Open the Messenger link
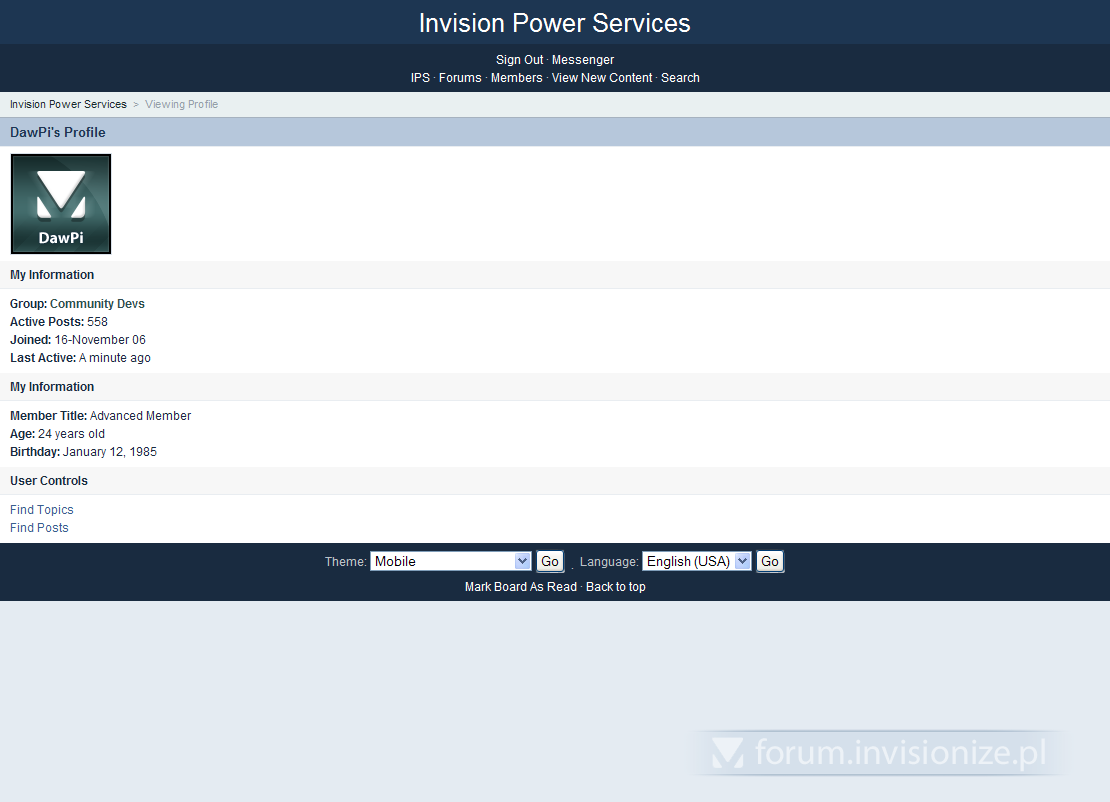 tap(583, 60)
